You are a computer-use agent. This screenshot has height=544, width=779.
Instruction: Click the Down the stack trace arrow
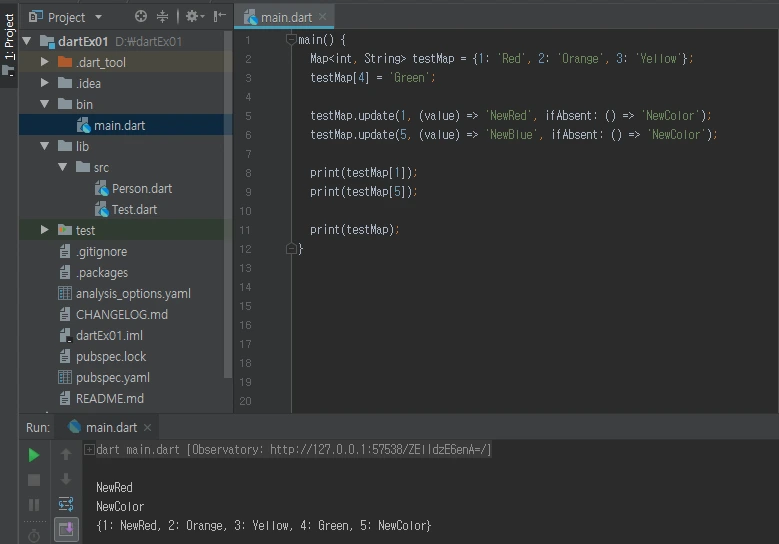(x=66, y=479)
